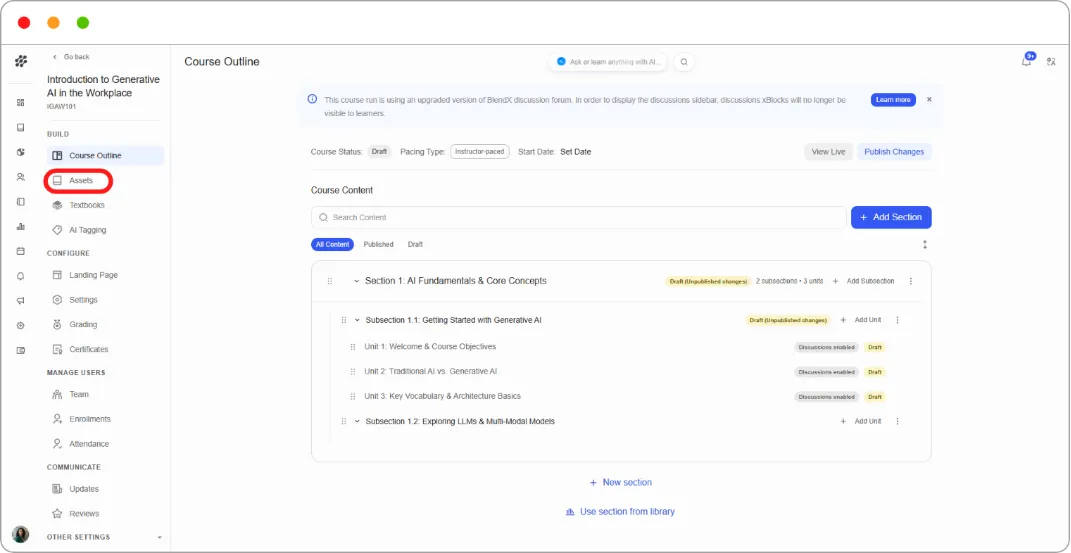Select the All Content filter tab
This screenshot has width=1071, height=553.
click(333, 244)
